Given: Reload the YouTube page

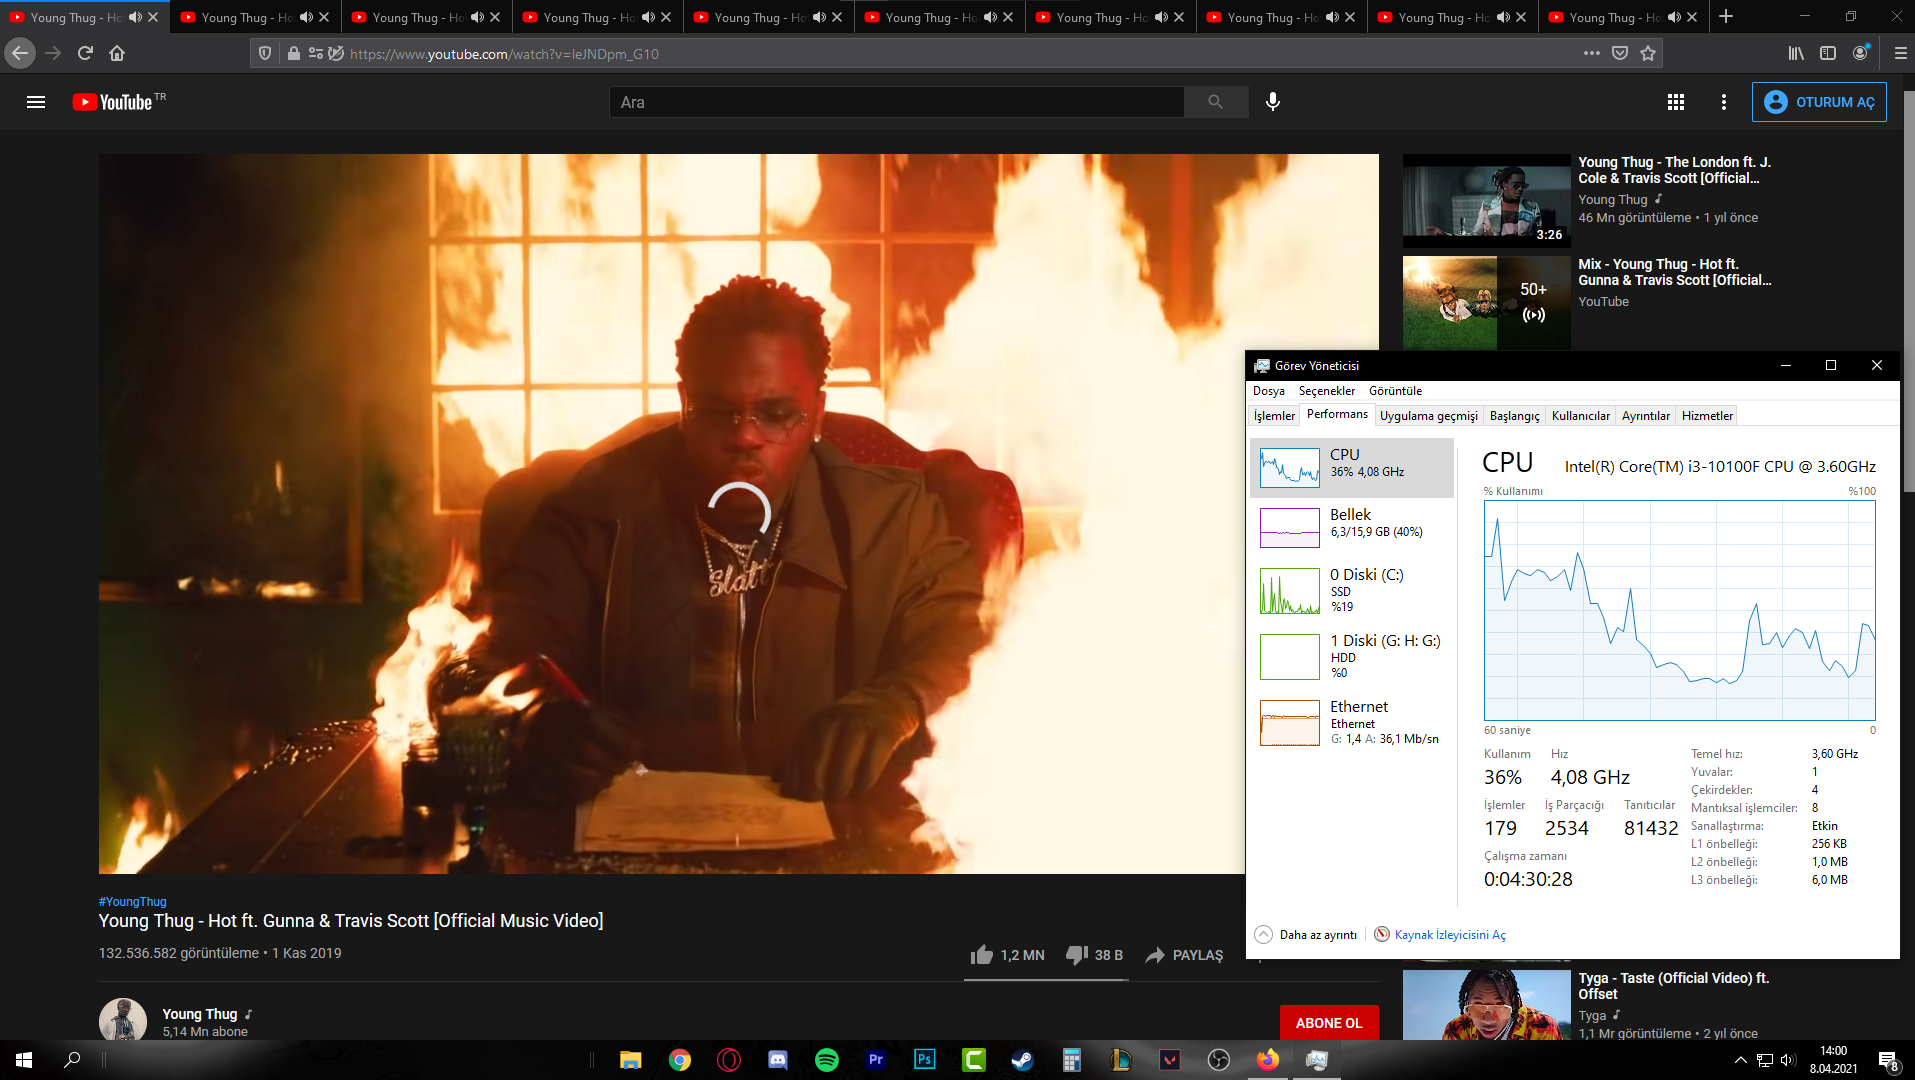Looking at the screenshot, I should tap(85, 53).
